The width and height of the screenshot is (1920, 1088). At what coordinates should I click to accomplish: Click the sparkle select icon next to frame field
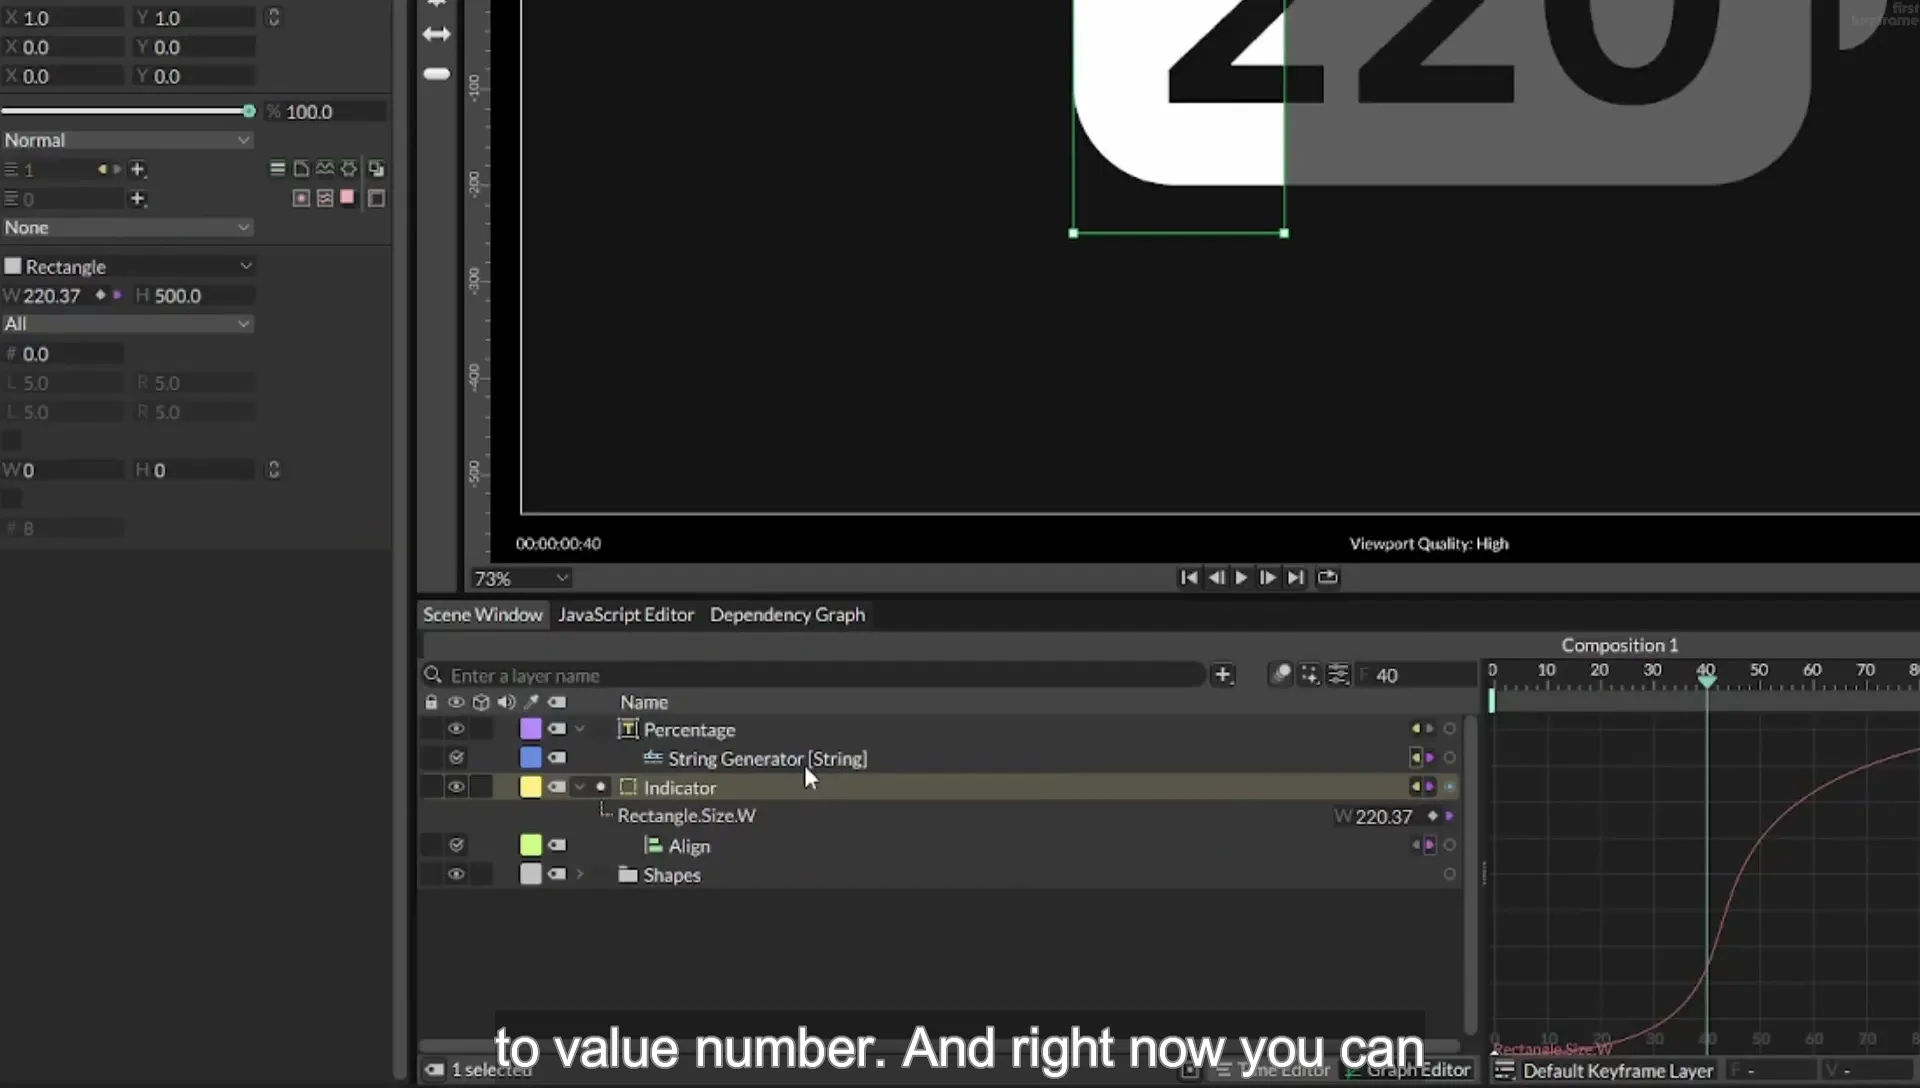click(x=1309, y=675)
